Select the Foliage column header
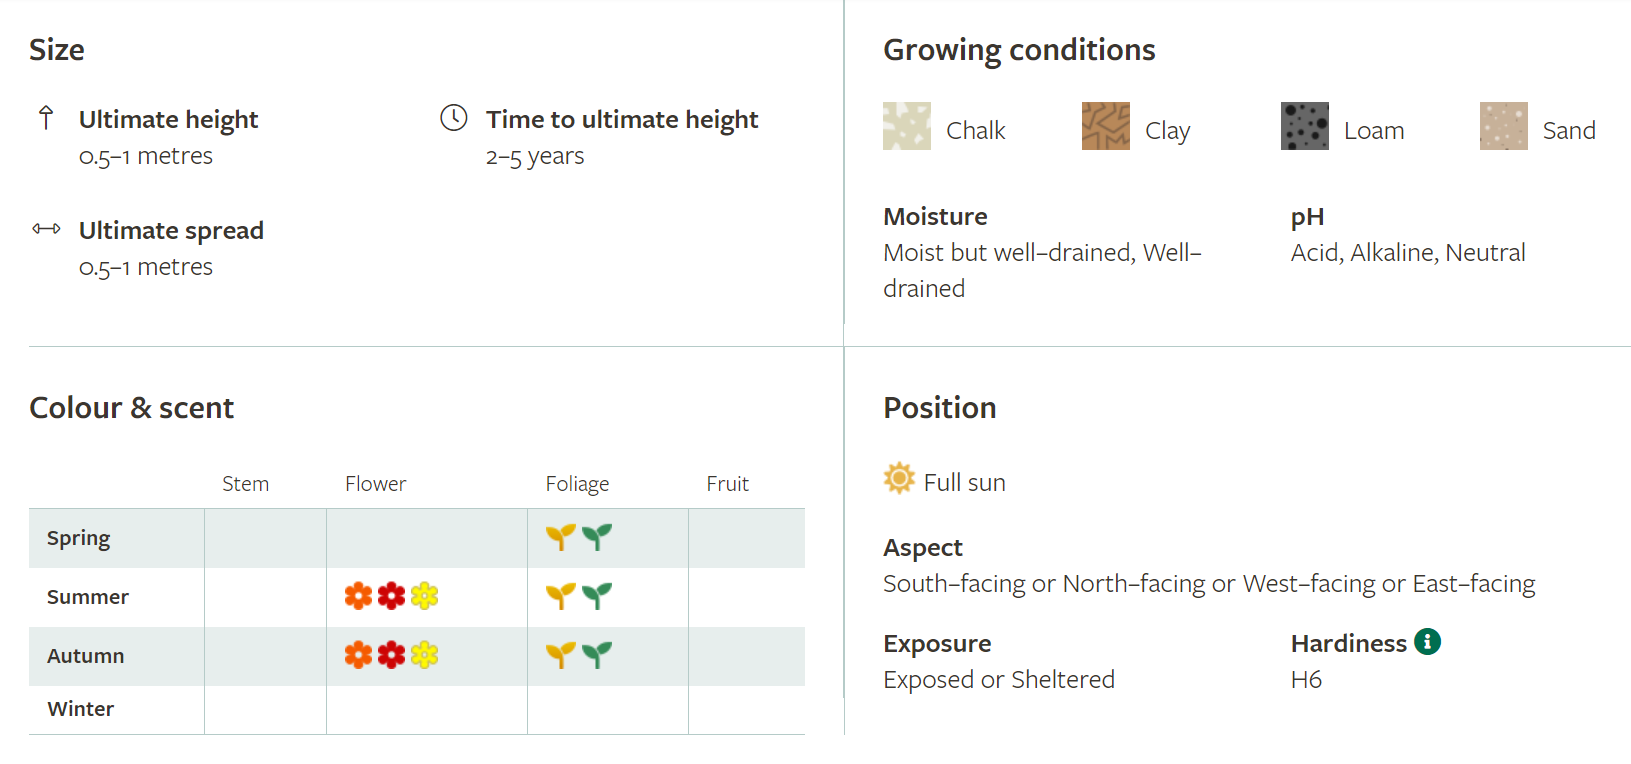 click(577, 484)
